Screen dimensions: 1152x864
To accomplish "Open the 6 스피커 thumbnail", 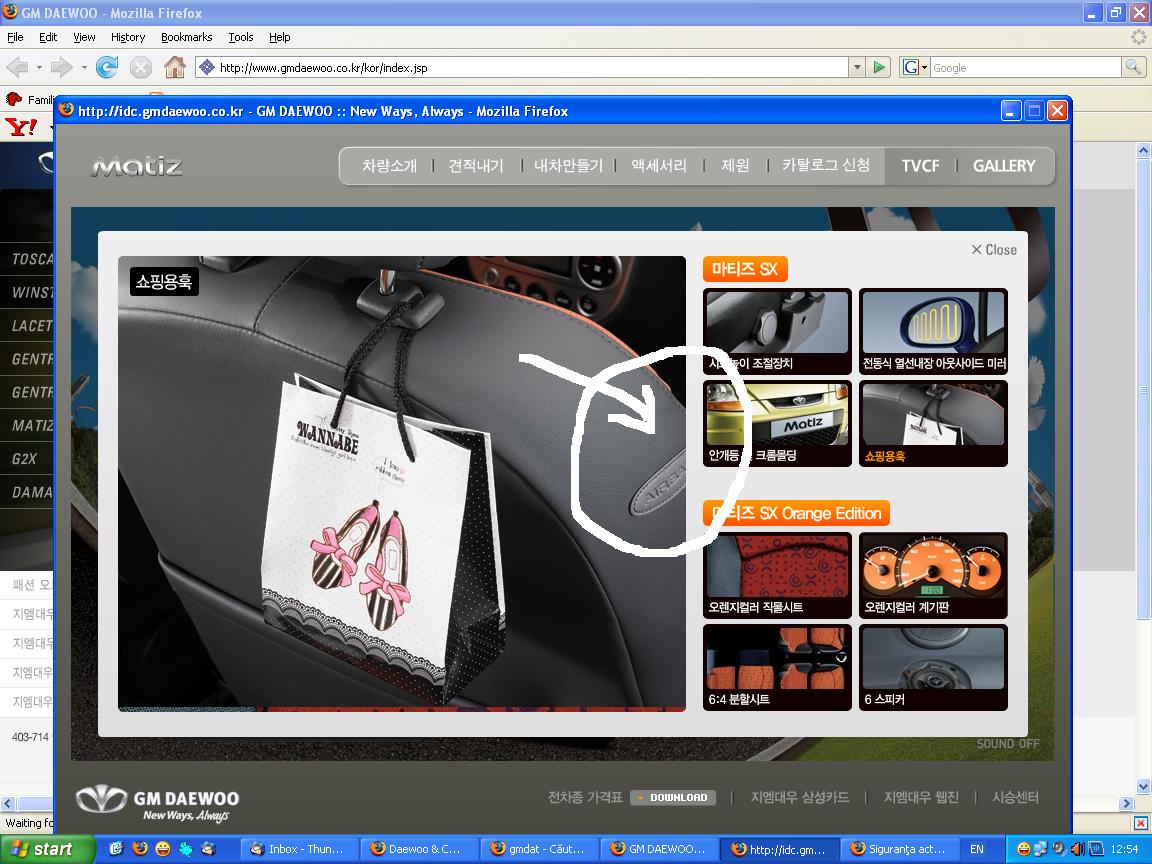I will tap(933, 667).
